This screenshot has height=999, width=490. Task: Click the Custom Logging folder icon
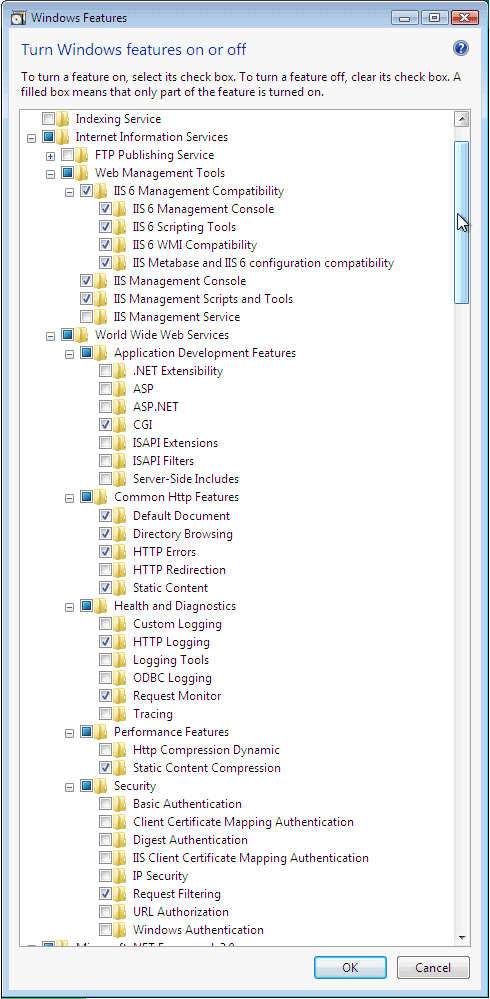(120, 624)
